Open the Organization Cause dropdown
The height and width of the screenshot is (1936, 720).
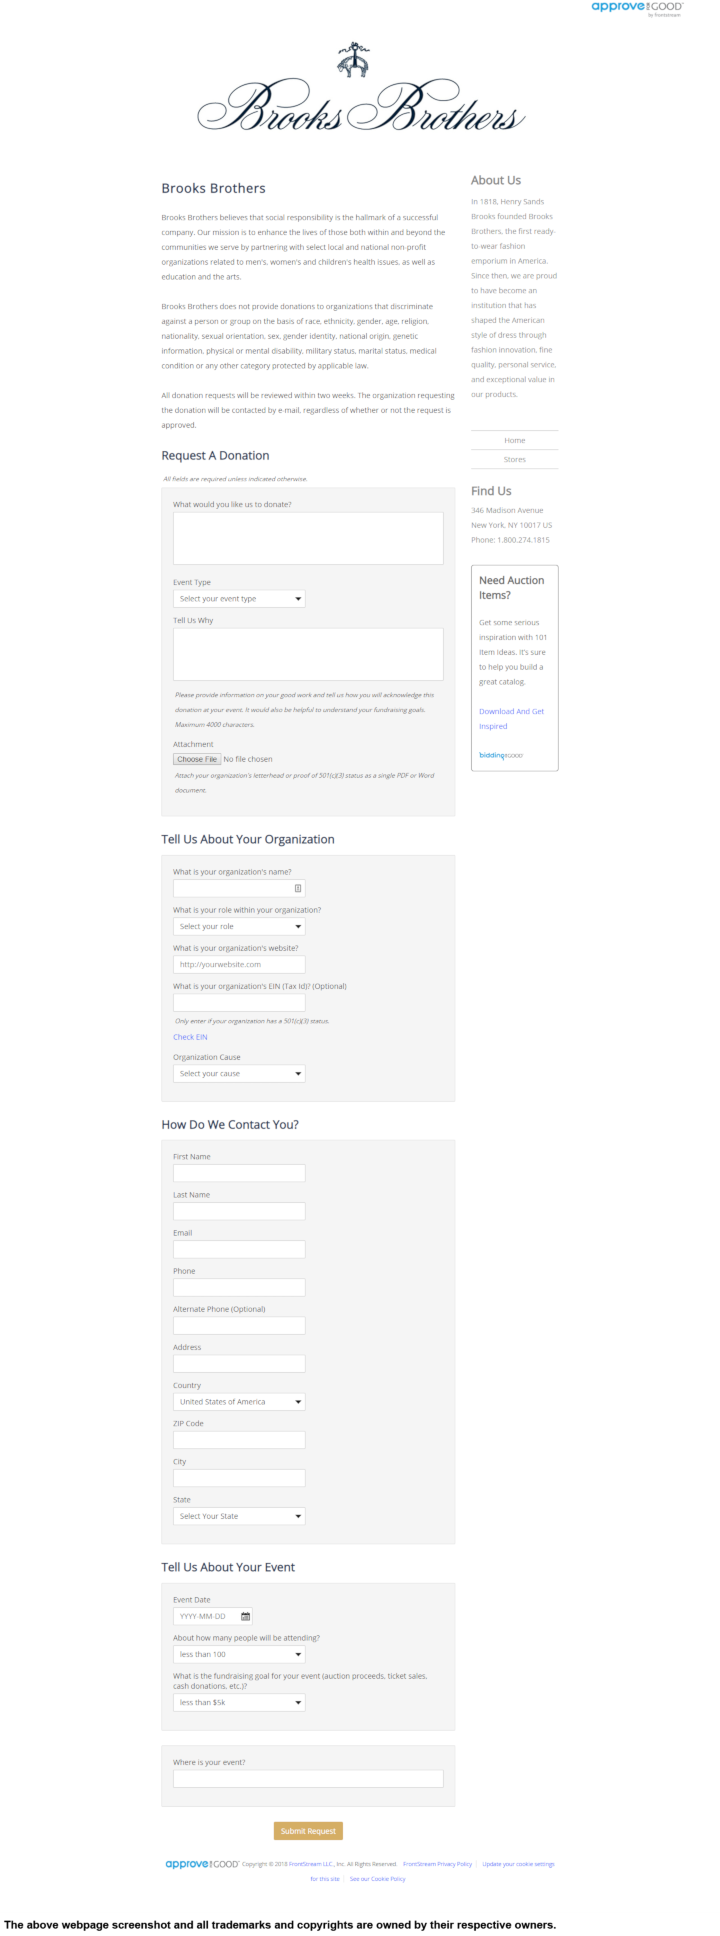[x=239, y=1074]
